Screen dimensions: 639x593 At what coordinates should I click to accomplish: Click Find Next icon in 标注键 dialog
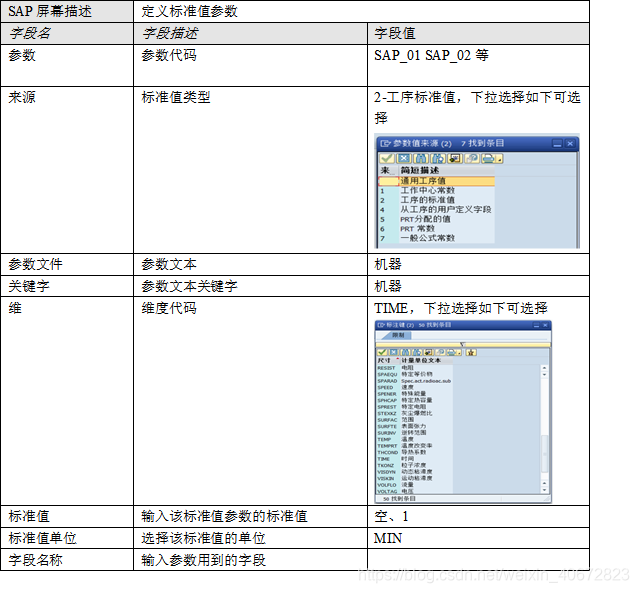pyautogui.click(x=417, y=353)
